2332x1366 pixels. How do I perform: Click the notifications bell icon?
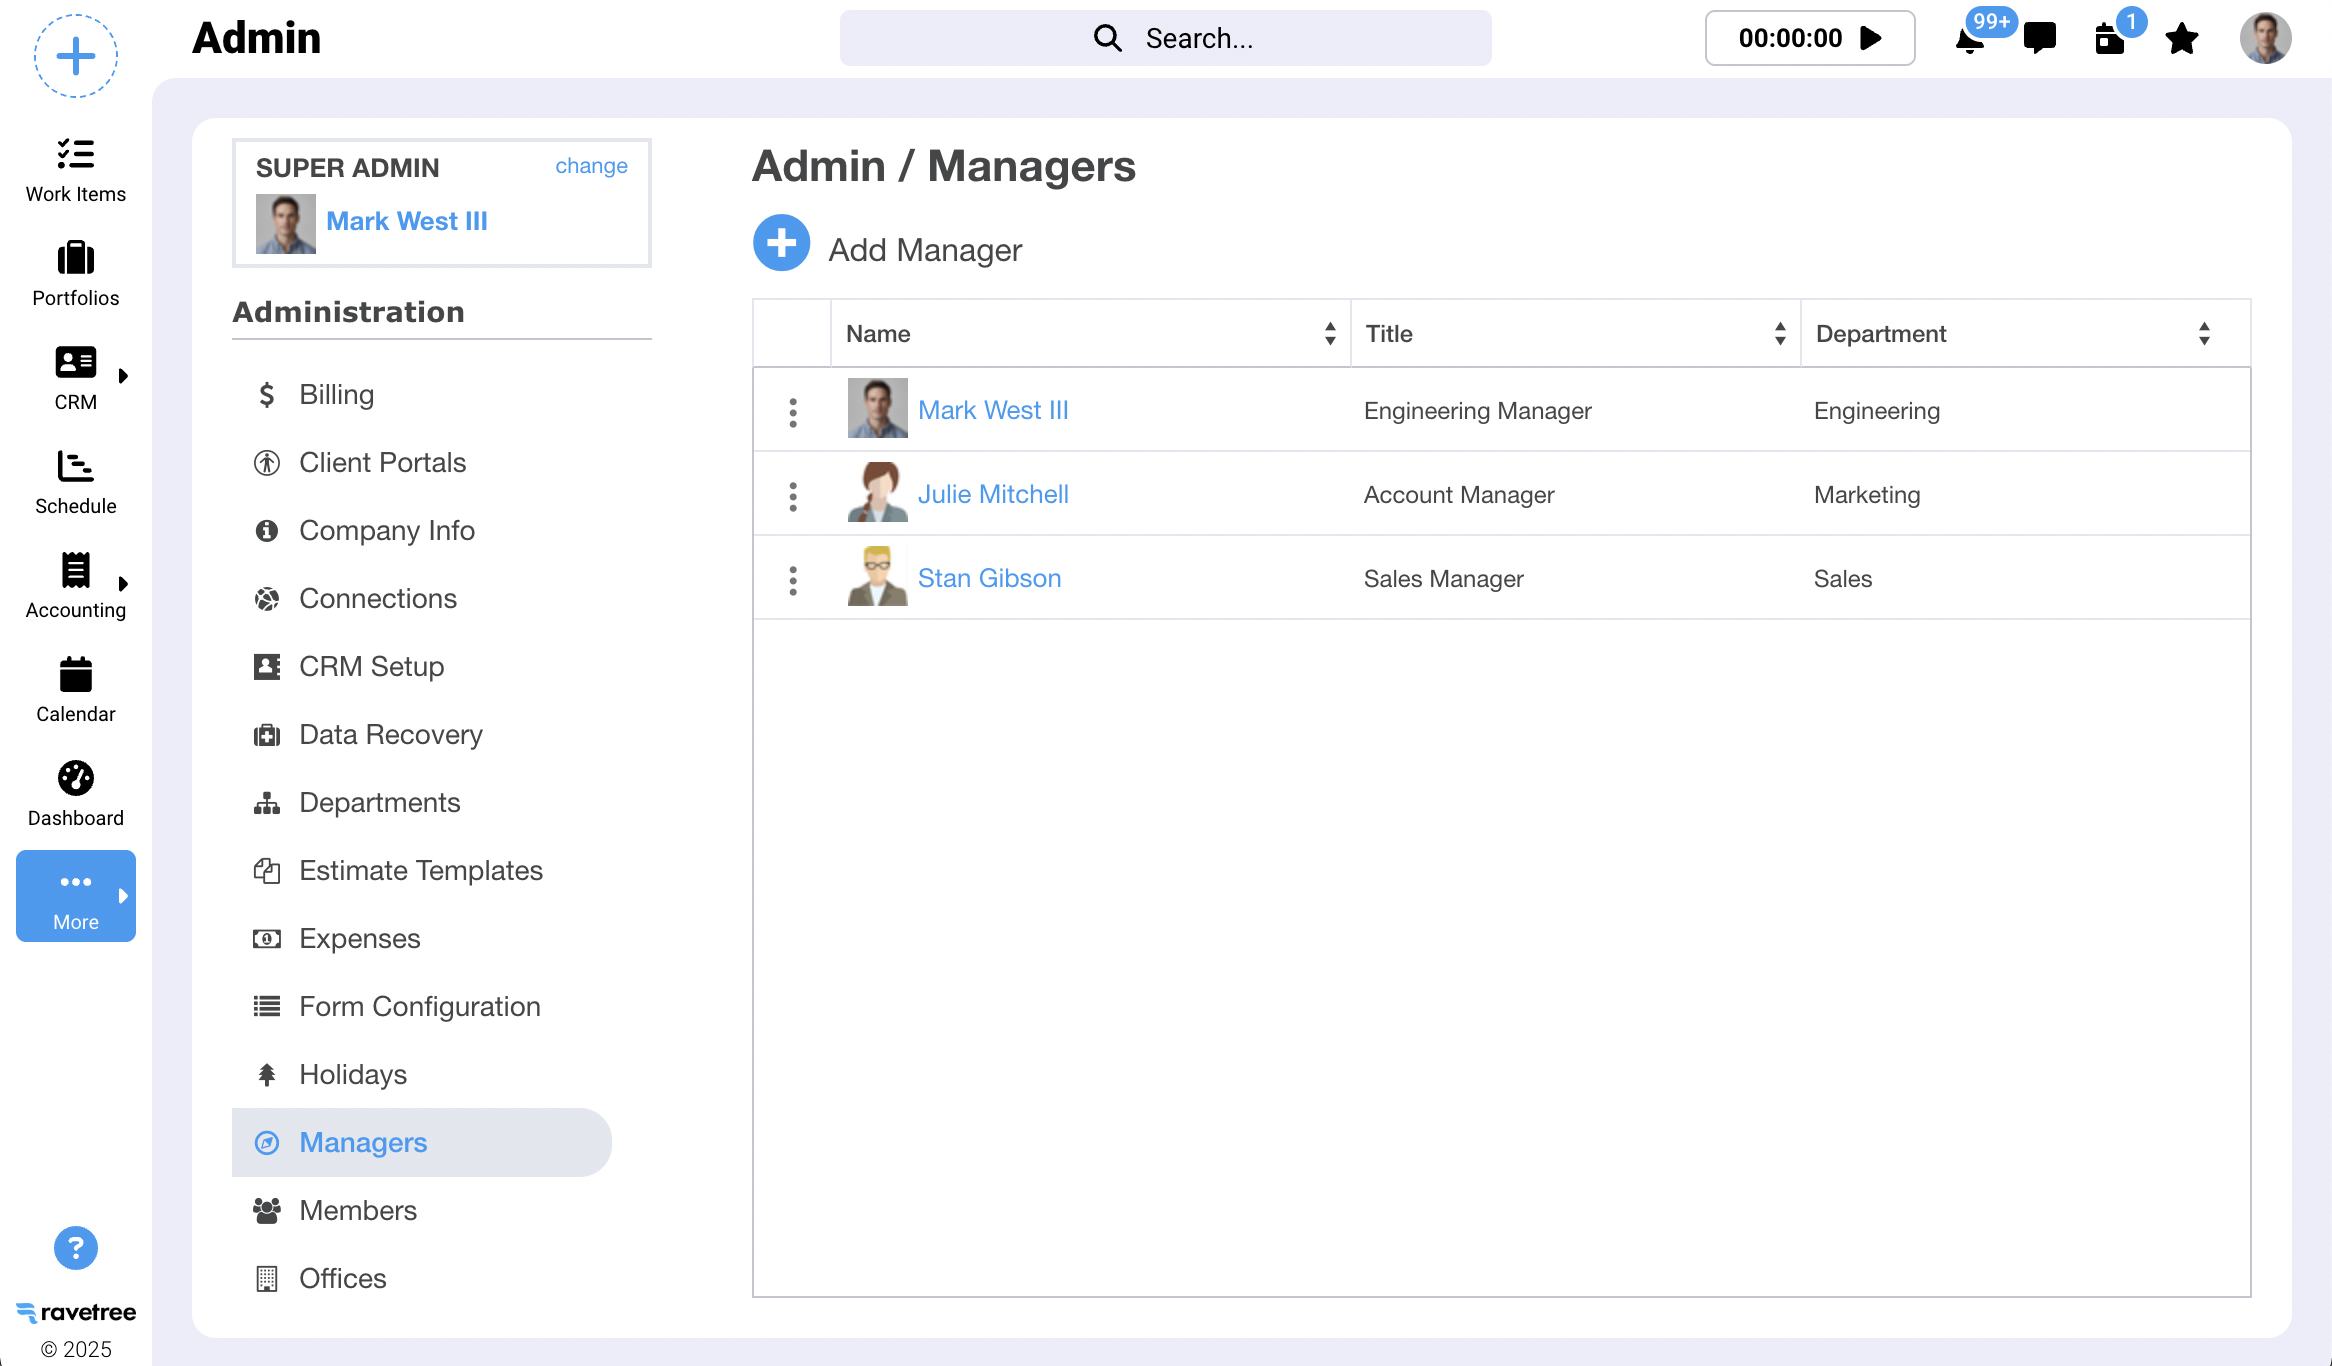(1969, 41)
